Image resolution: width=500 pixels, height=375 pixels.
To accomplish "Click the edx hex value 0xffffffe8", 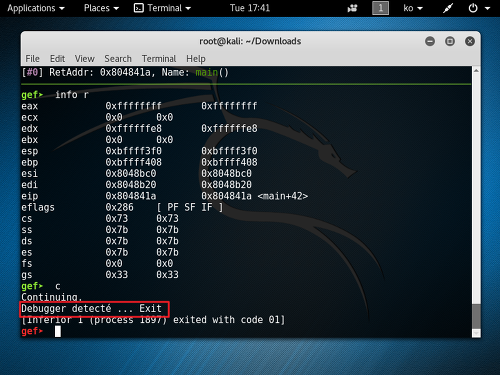I will point(133,128).
